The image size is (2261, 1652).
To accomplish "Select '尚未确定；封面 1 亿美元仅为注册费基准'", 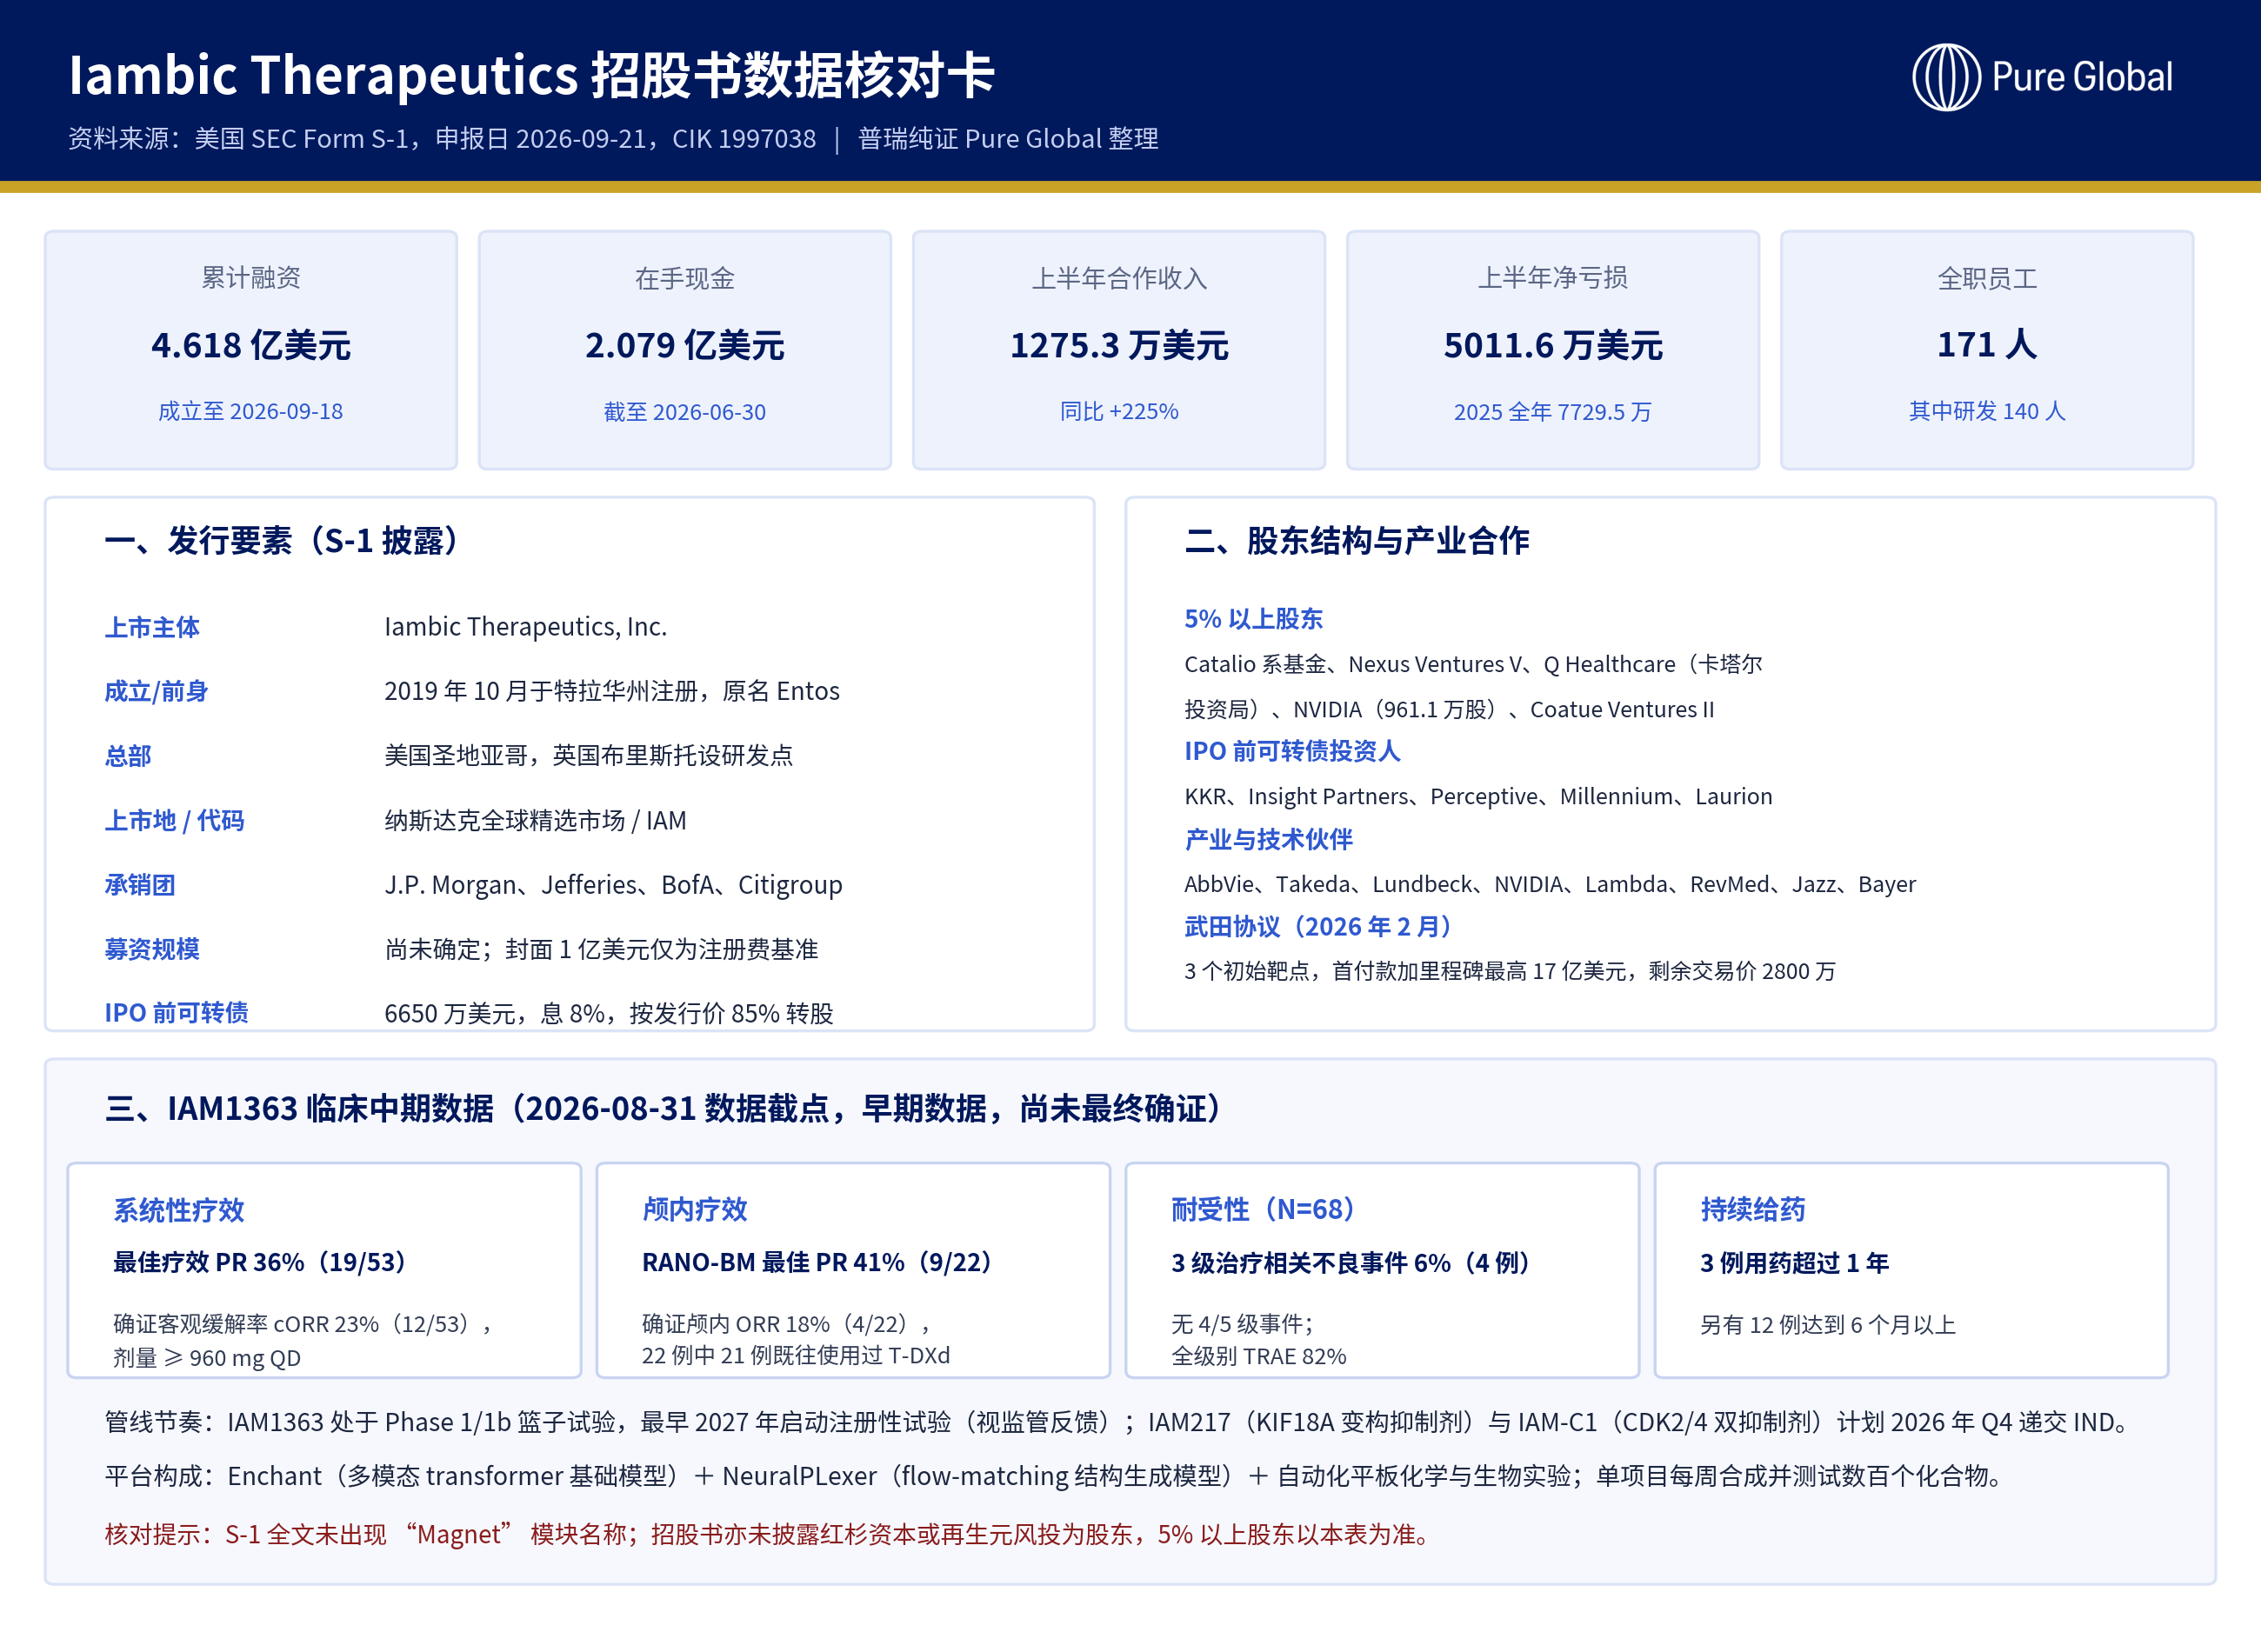I will click(601, 949).
